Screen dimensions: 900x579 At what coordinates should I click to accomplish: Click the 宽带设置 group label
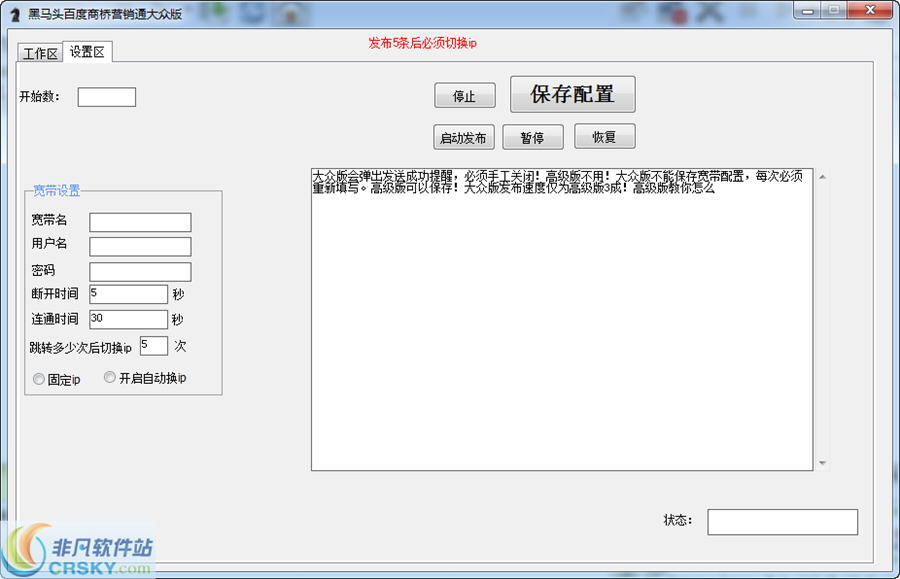(56, 191)
